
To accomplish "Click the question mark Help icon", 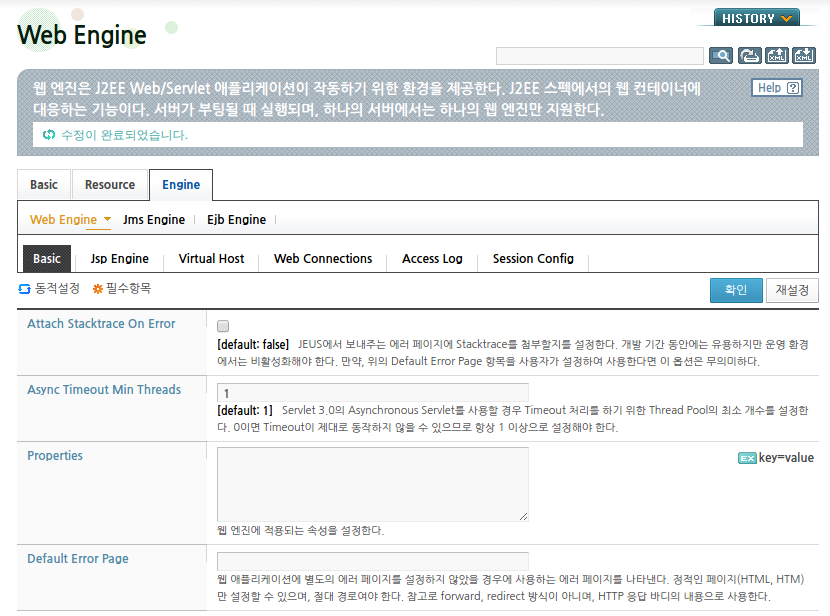I will (793, 88).
